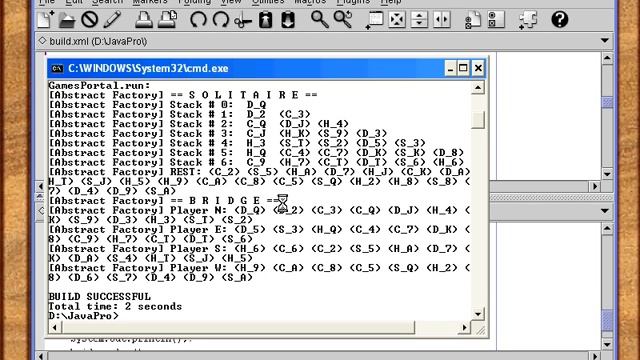The image size is (640, 360).
Task: Paste with the clipboard down-arrow icon
Action: 288,20
